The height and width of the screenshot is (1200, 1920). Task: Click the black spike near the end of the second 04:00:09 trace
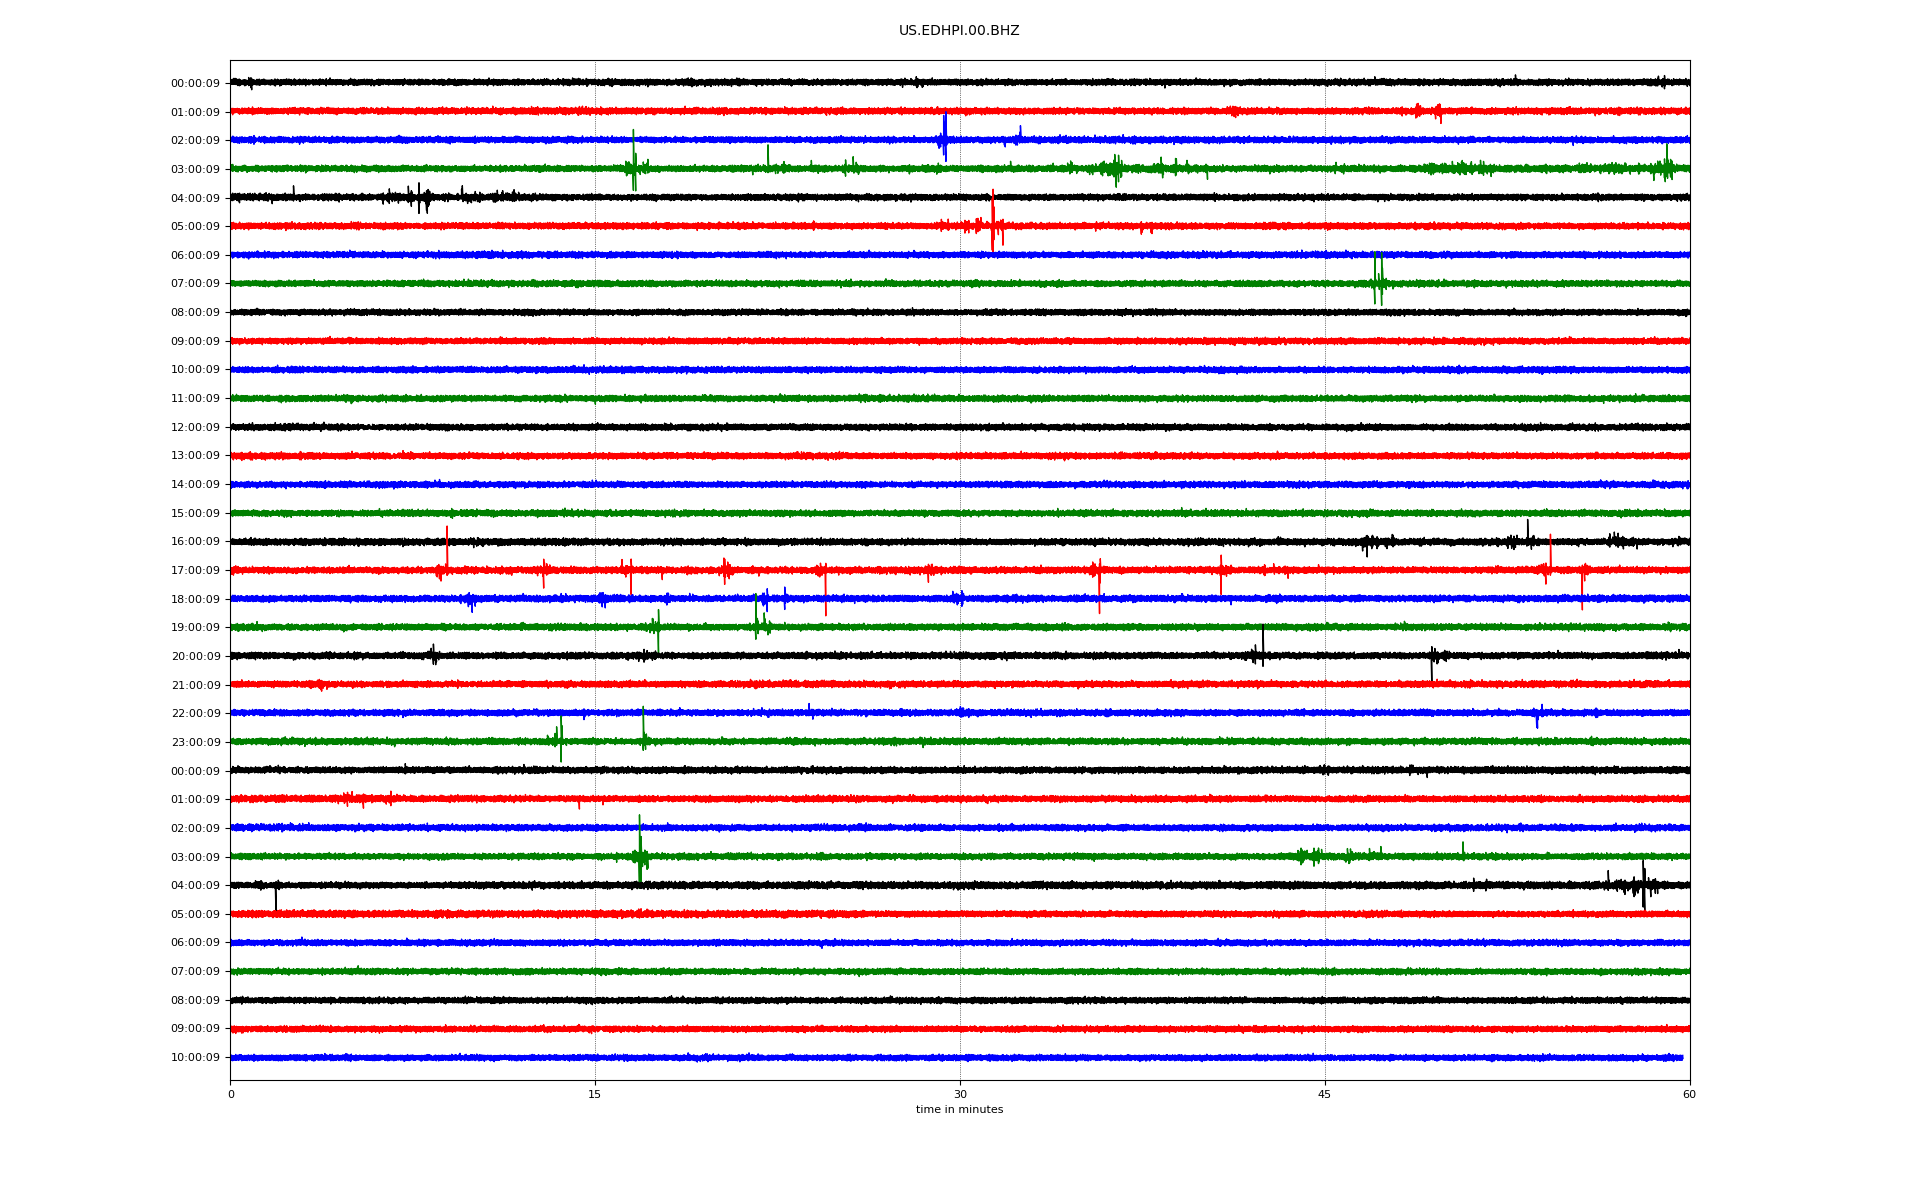(1643, 885)
